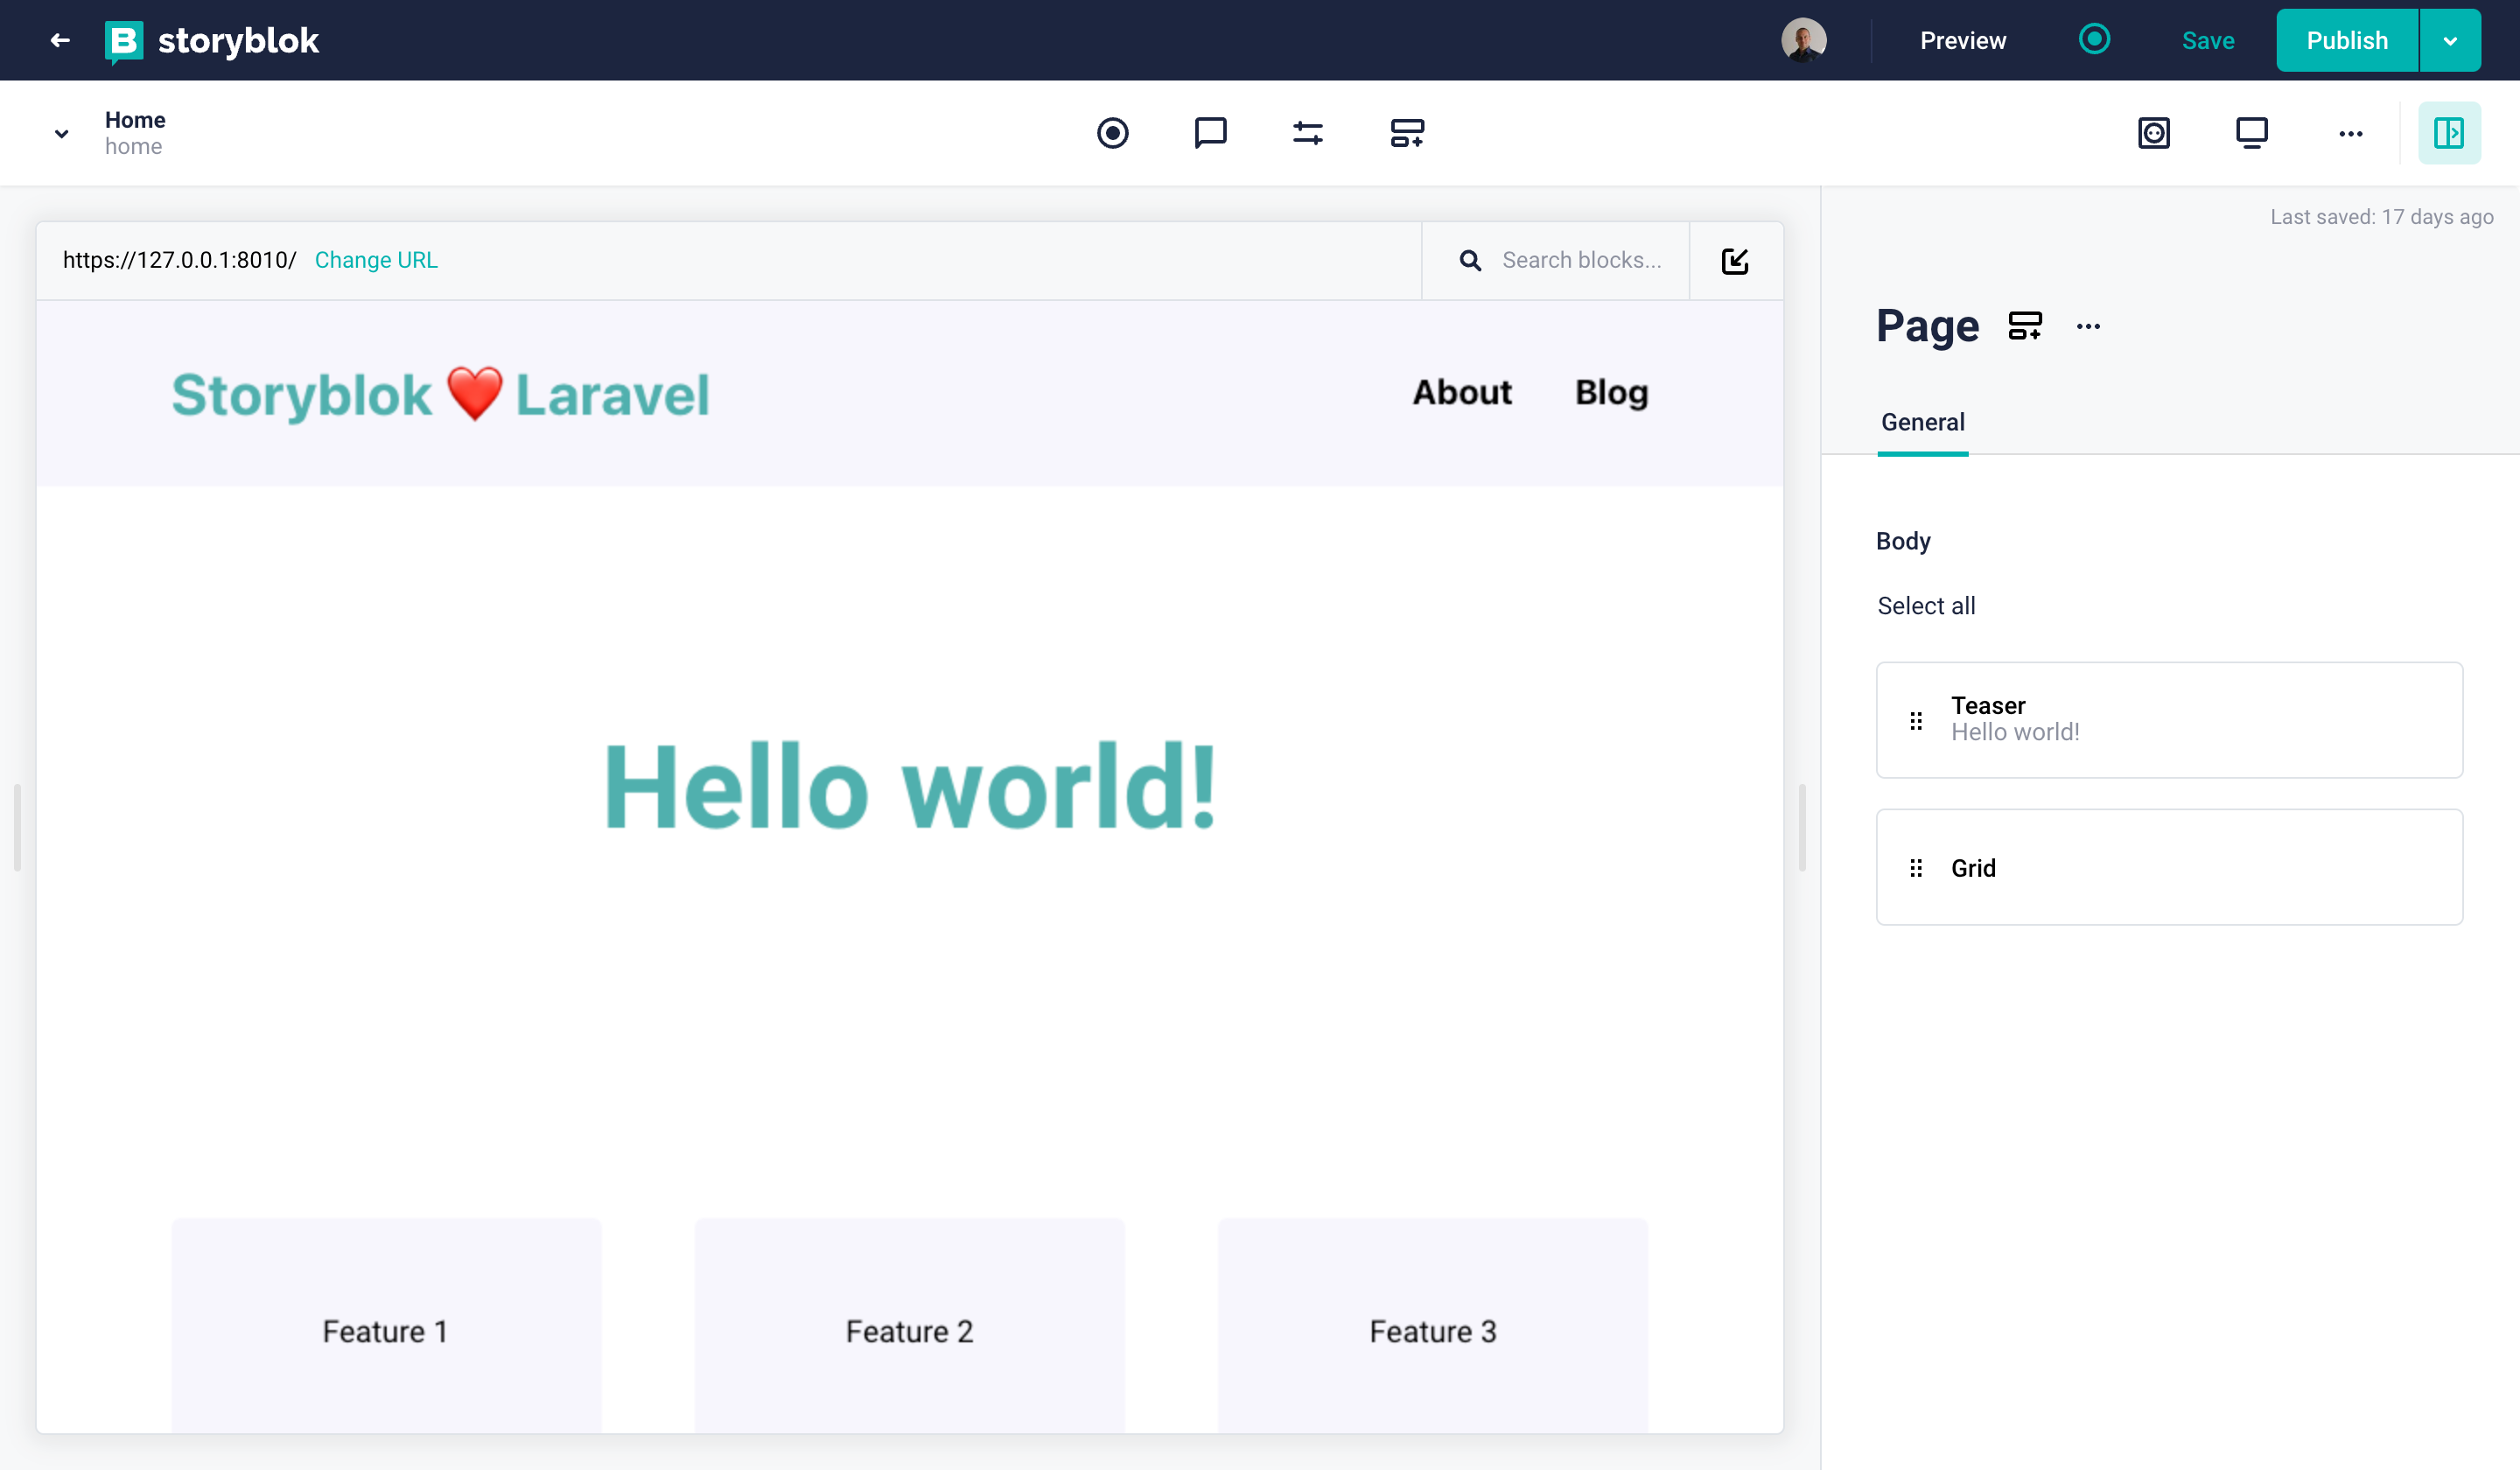Open the Blog nav link

coord(1611,393)
